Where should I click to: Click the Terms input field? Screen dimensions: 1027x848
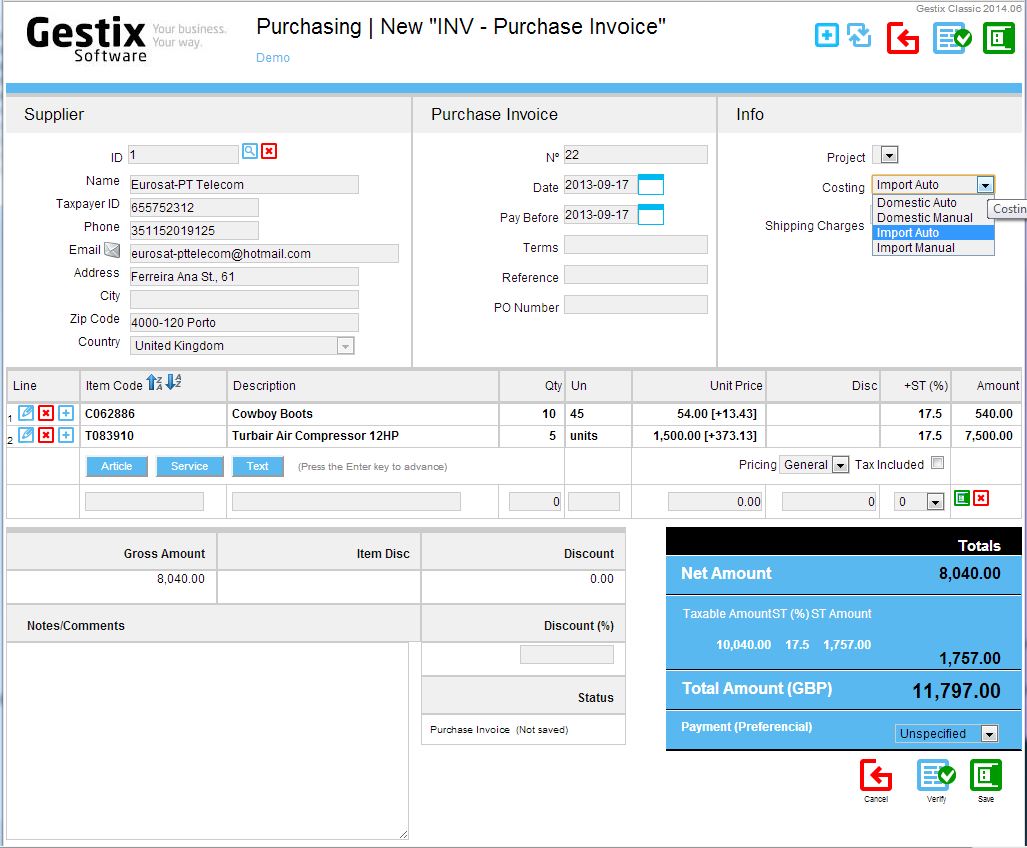tap(635, 245)
